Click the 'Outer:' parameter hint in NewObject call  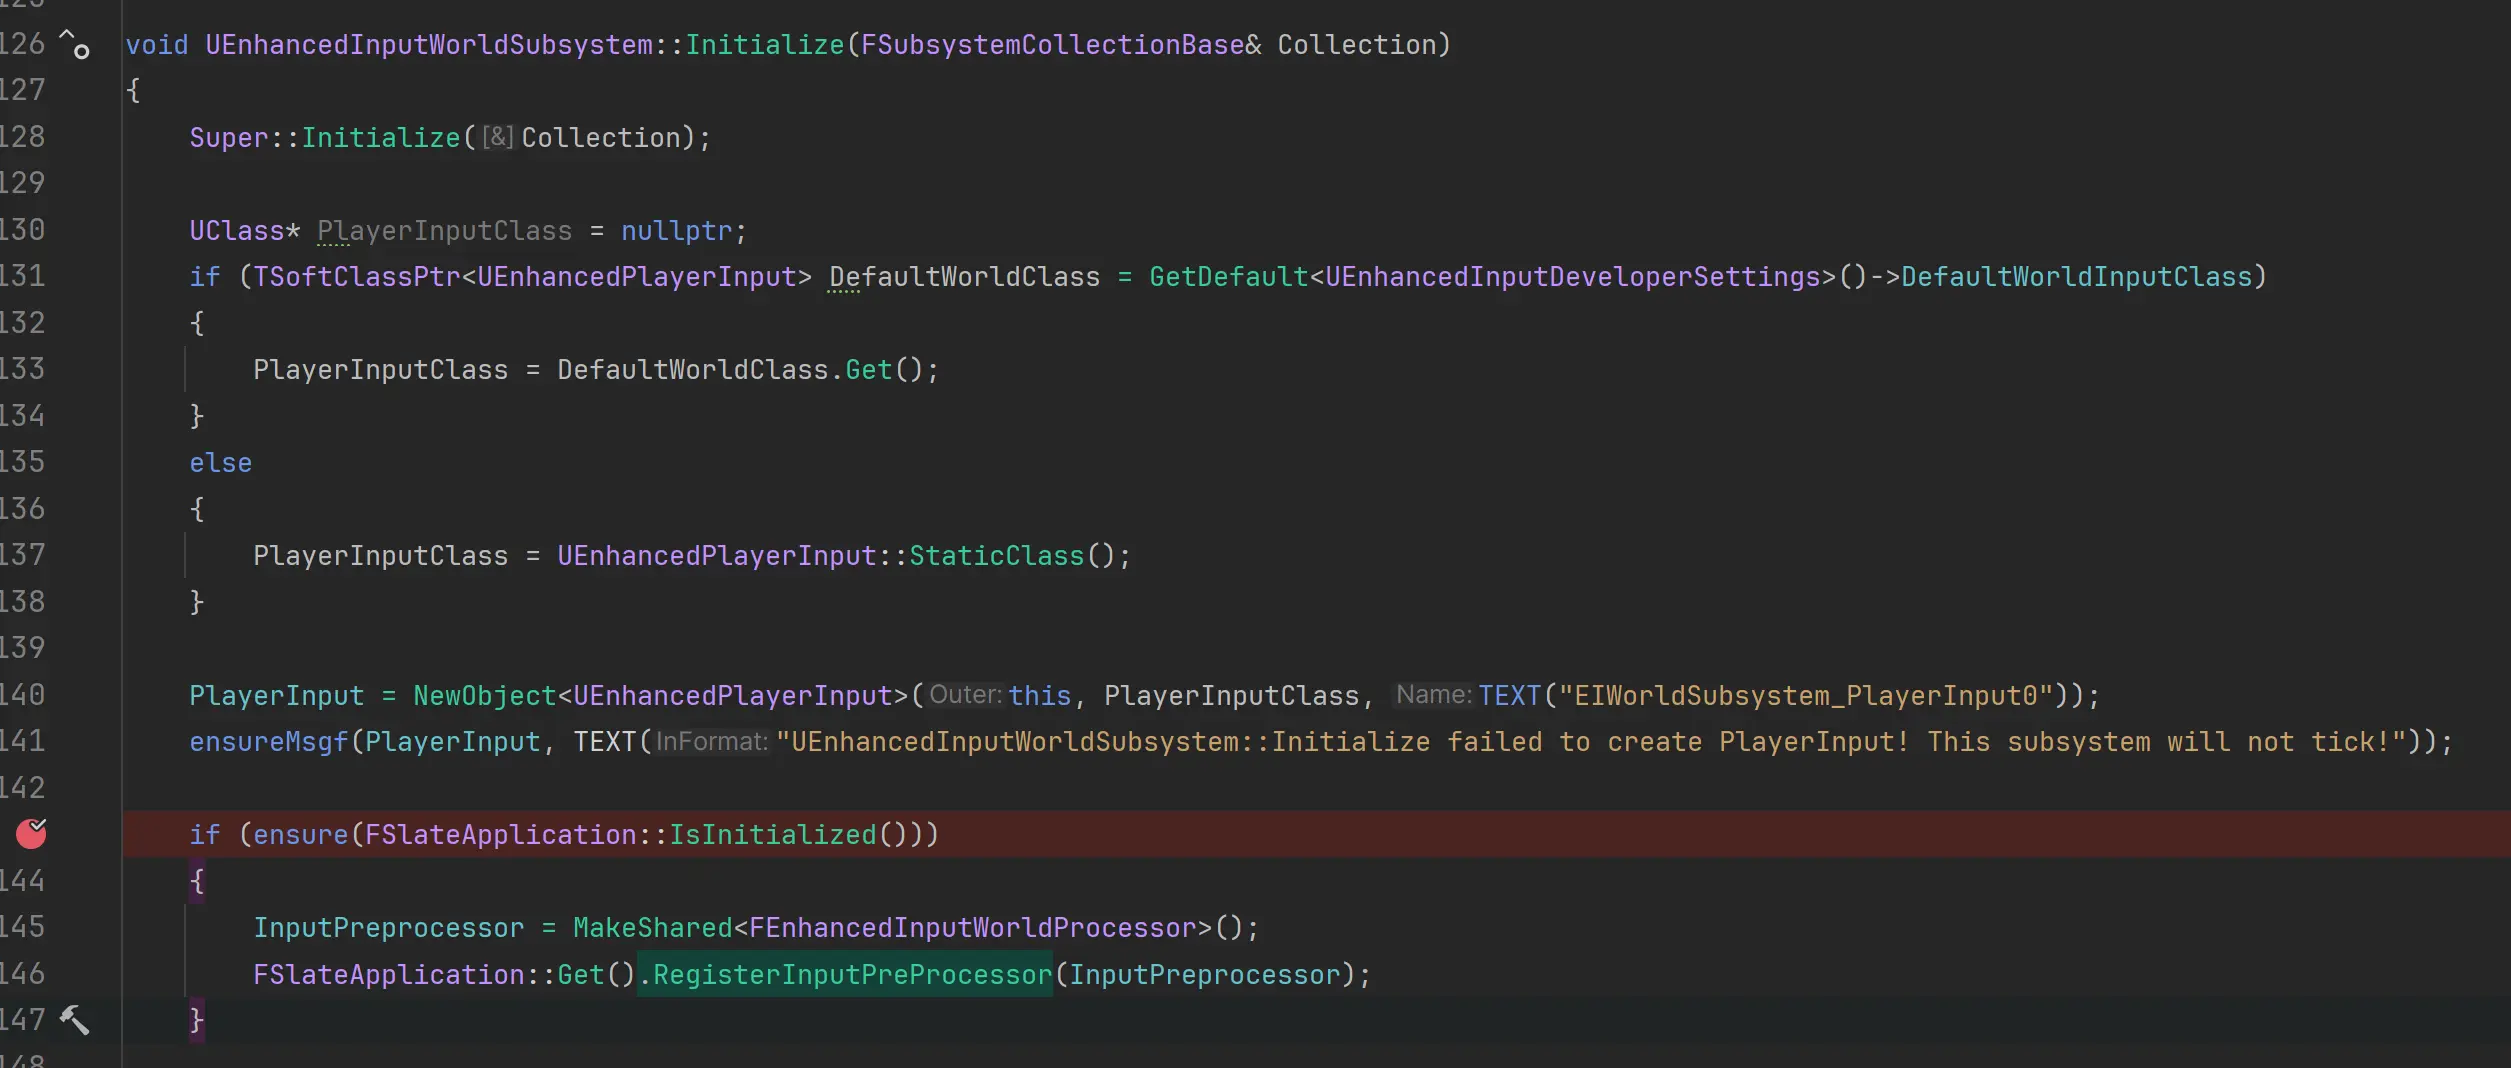(965, 695)
